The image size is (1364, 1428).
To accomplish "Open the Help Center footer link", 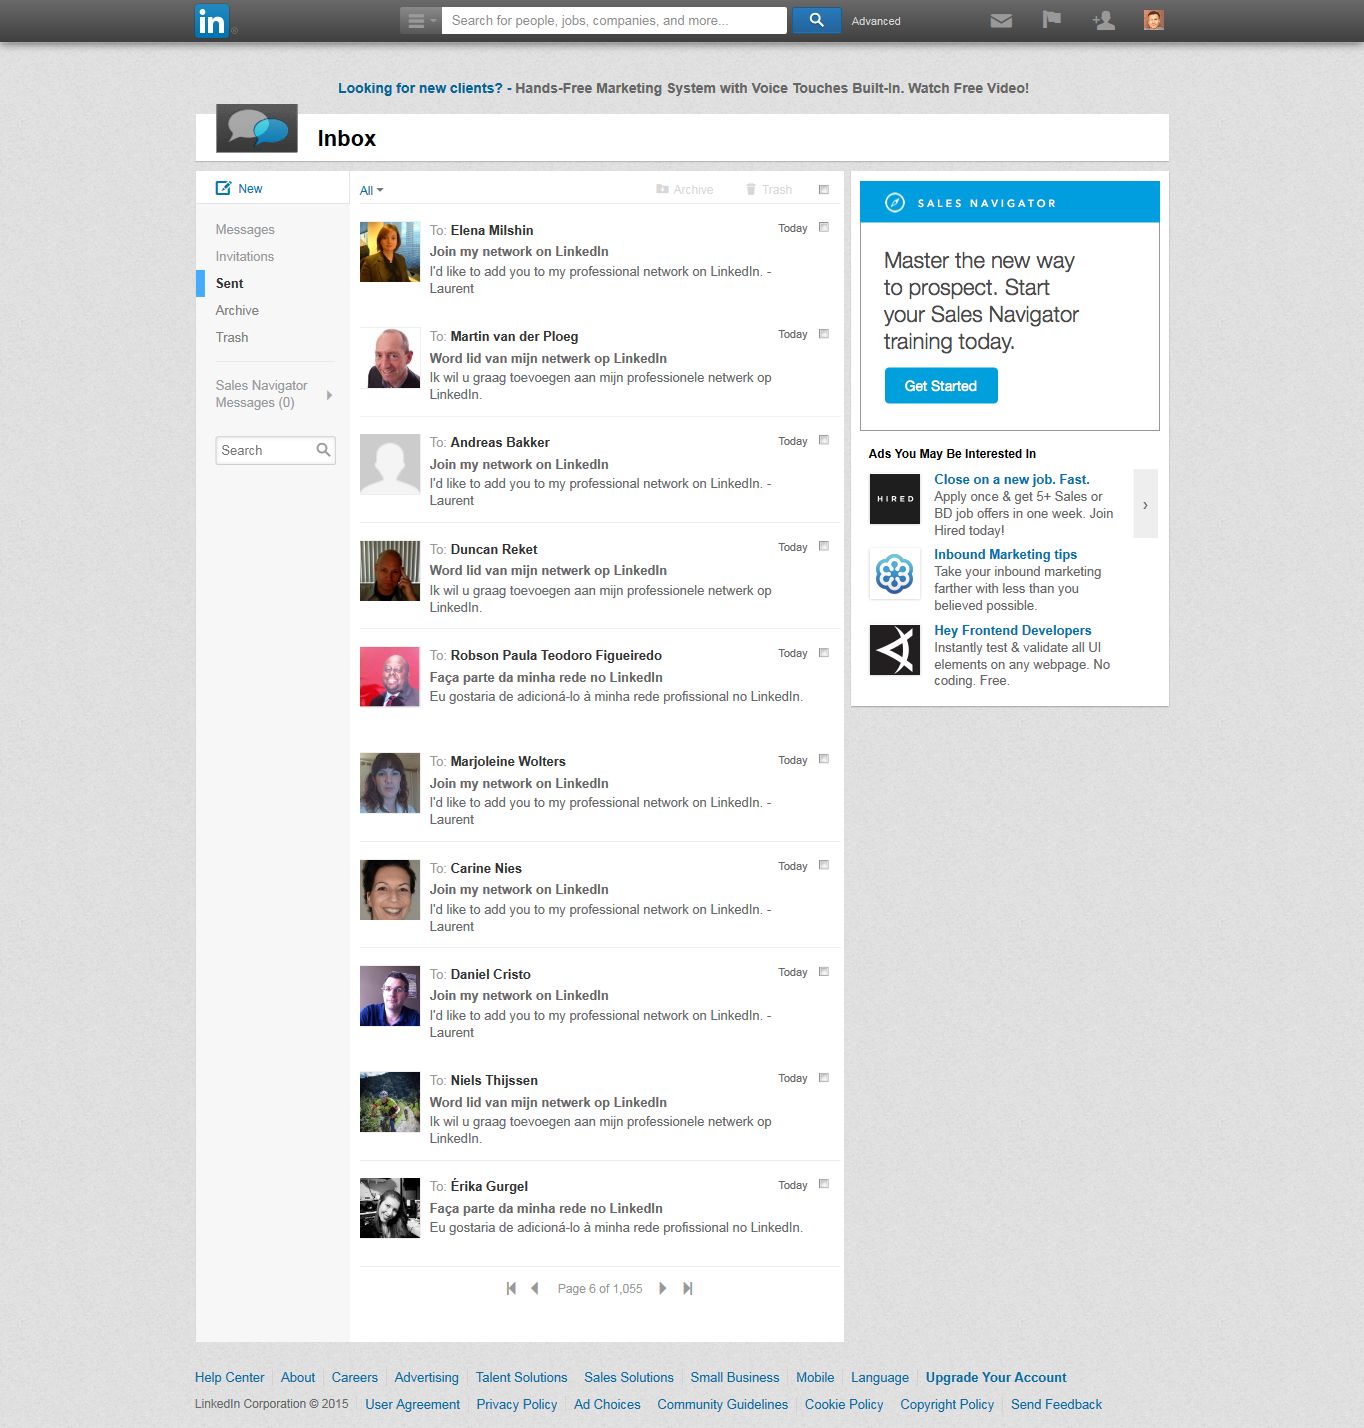I will coord(230,1377).
